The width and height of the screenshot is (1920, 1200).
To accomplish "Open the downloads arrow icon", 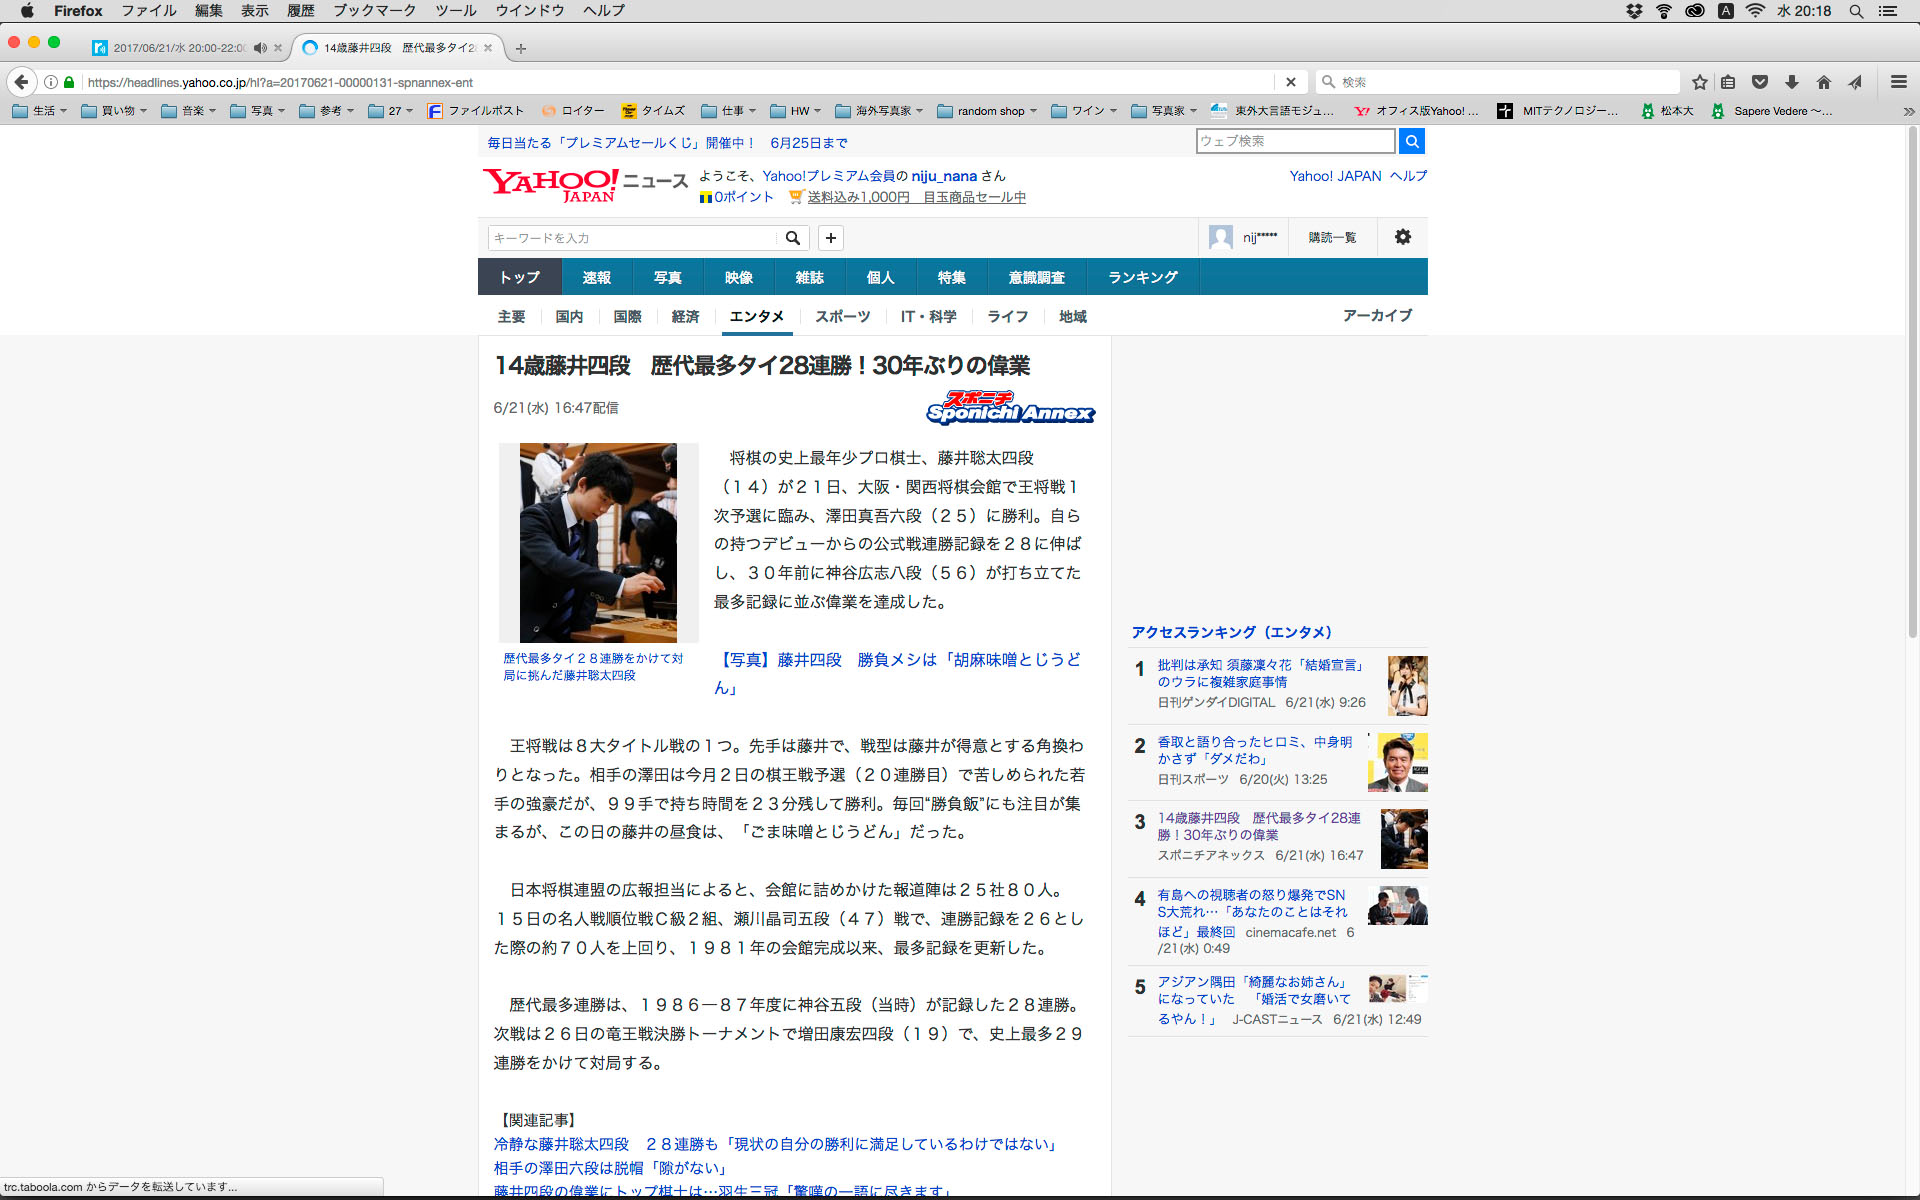I will (x=1791, y=82).
